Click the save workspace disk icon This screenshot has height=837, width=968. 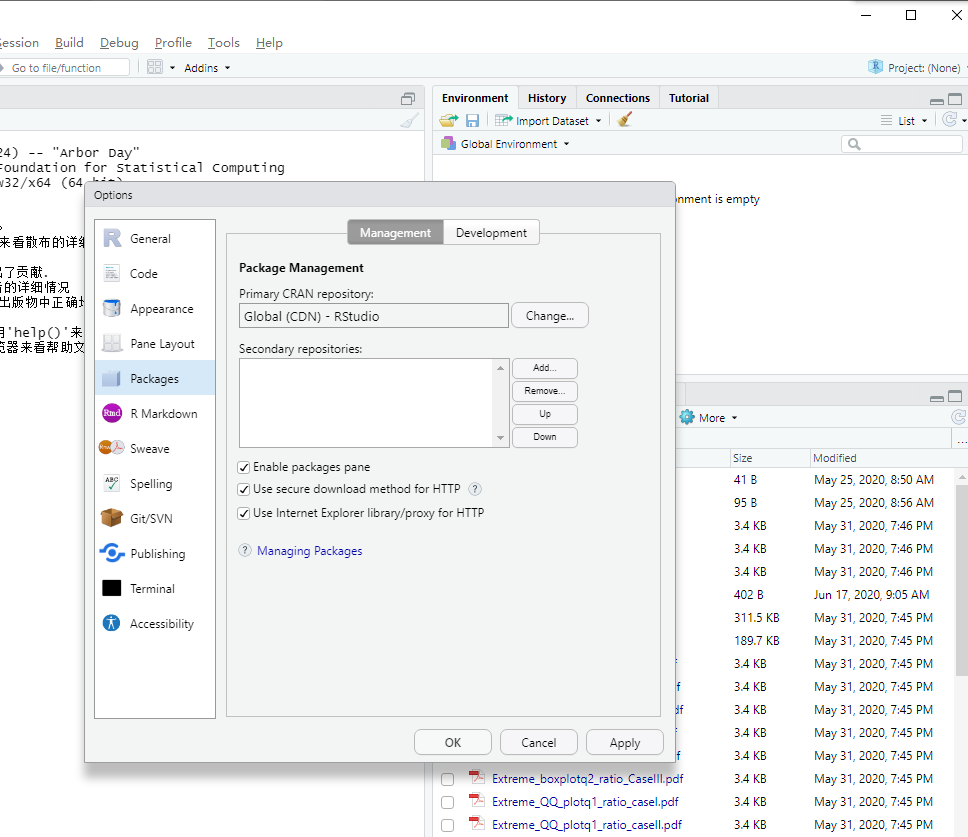(472, 120)
